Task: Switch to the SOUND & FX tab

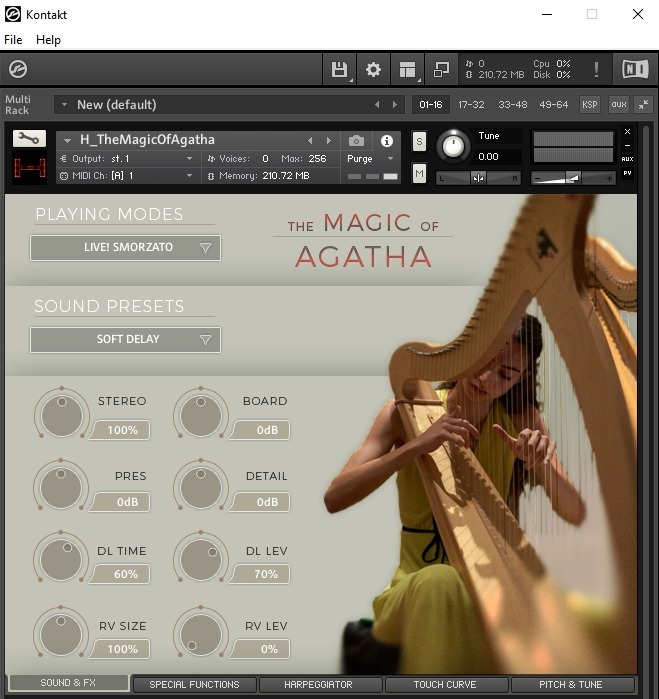Action: tap(69, 683)
